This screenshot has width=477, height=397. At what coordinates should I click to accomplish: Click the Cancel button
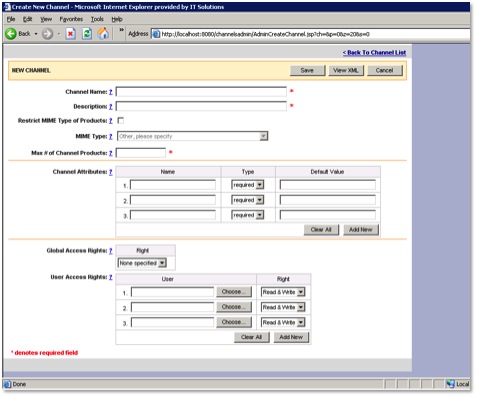coord(384,70)
